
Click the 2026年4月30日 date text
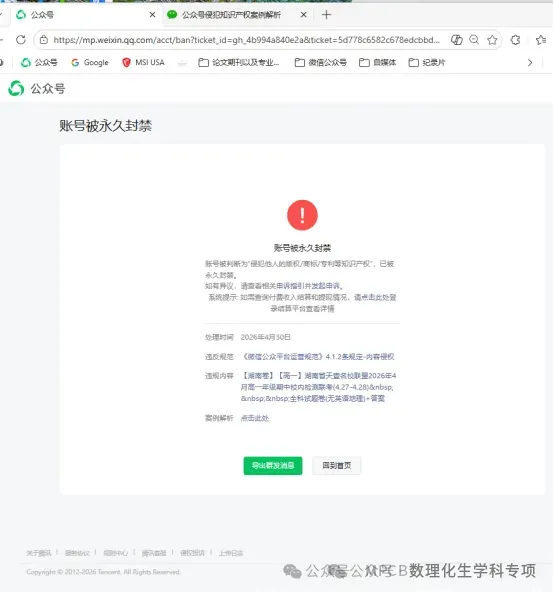266,337
